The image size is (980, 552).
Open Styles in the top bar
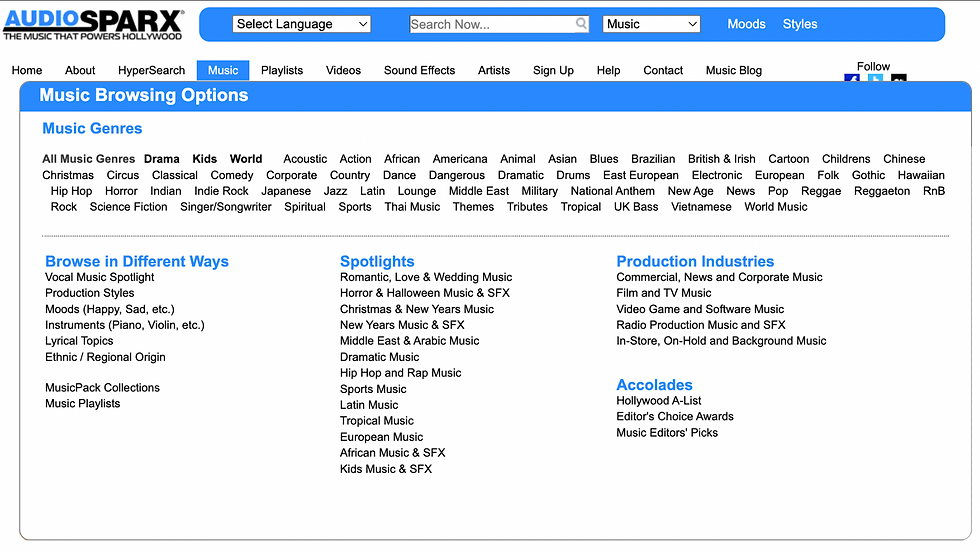(x=800, y=24)
